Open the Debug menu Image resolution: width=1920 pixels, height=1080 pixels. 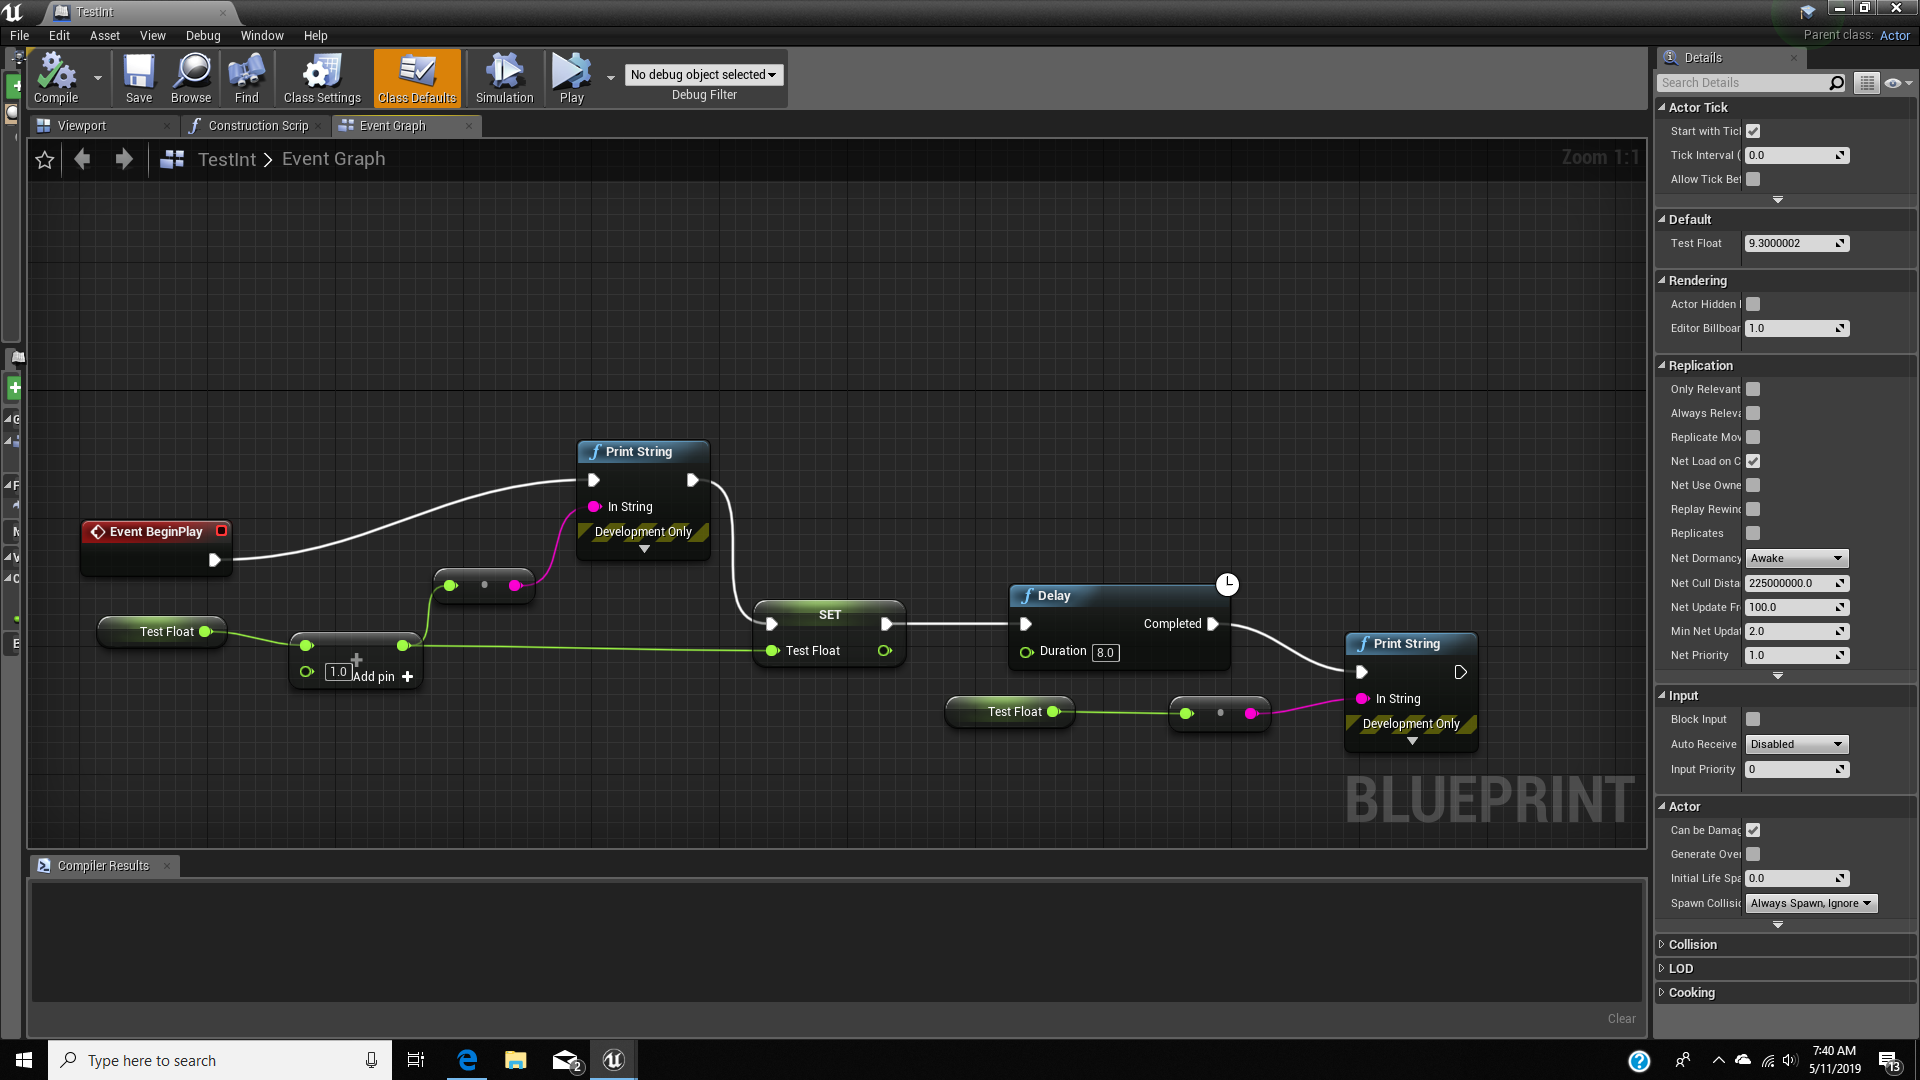(x=202, y=35)
